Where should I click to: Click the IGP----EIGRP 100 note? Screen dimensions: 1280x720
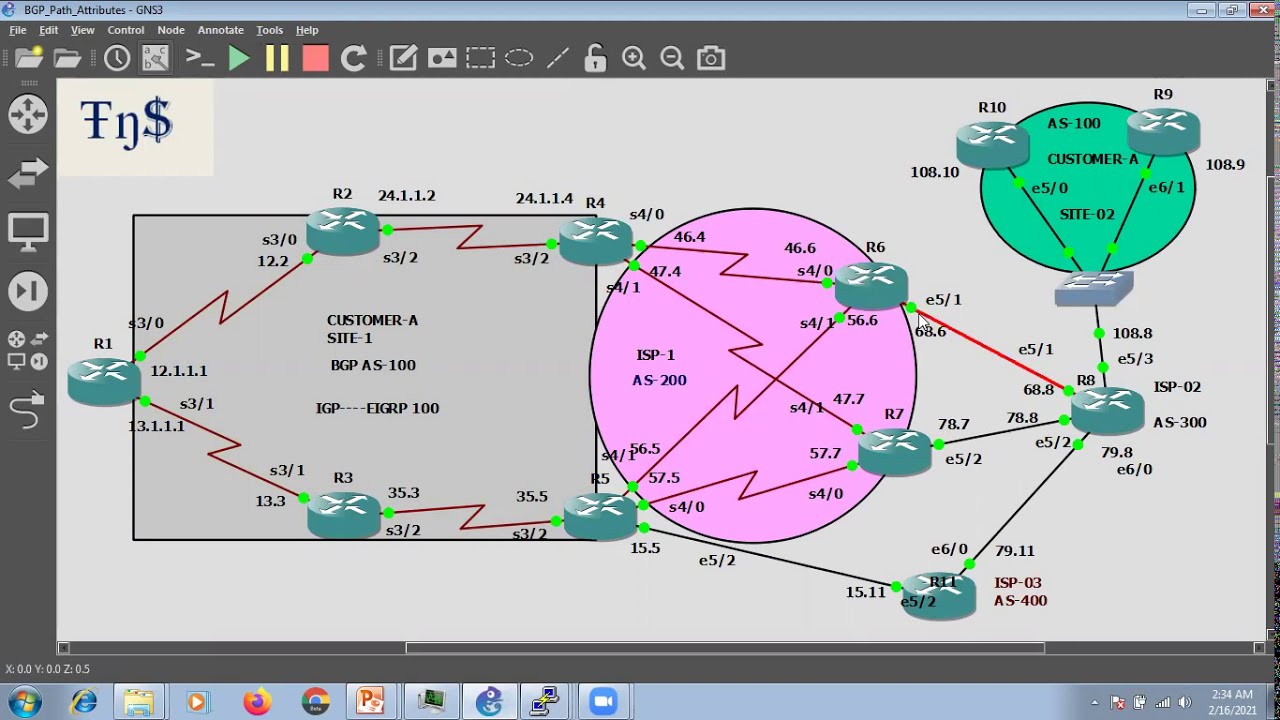pos(377,408)
